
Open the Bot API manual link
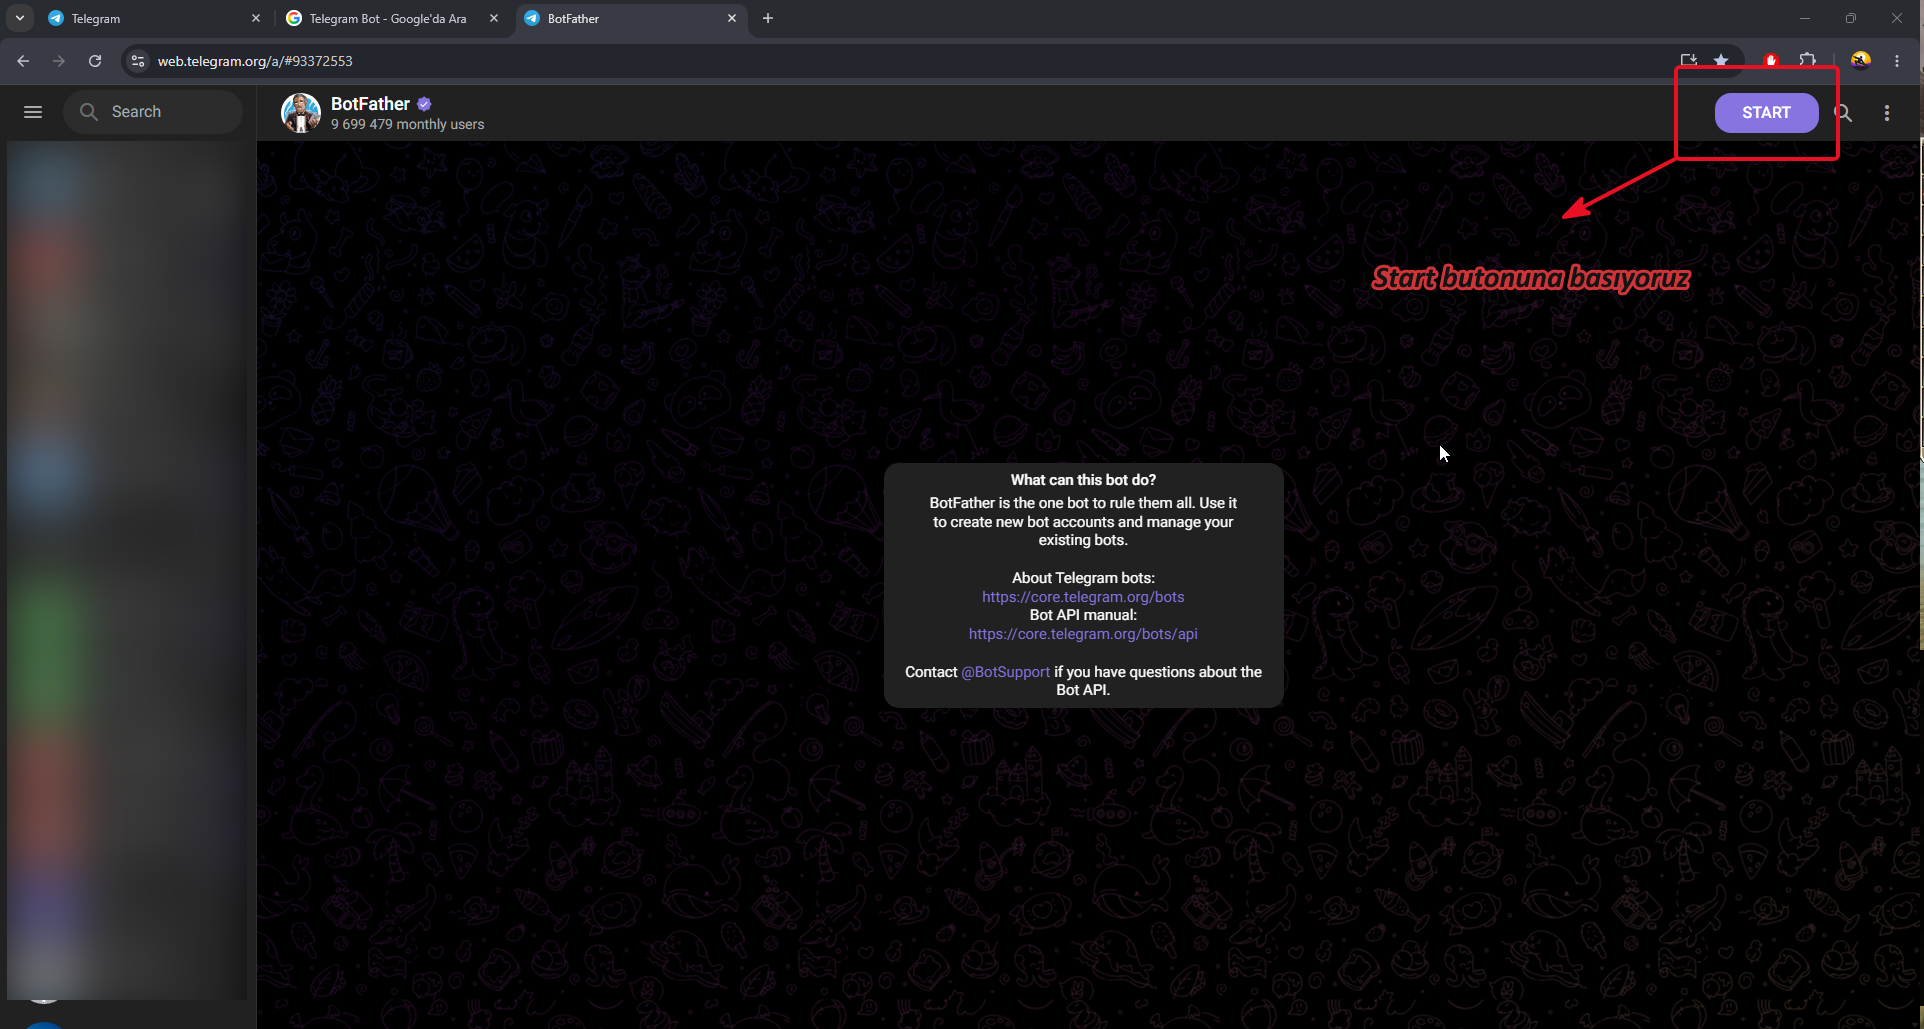pos(1083,634)
